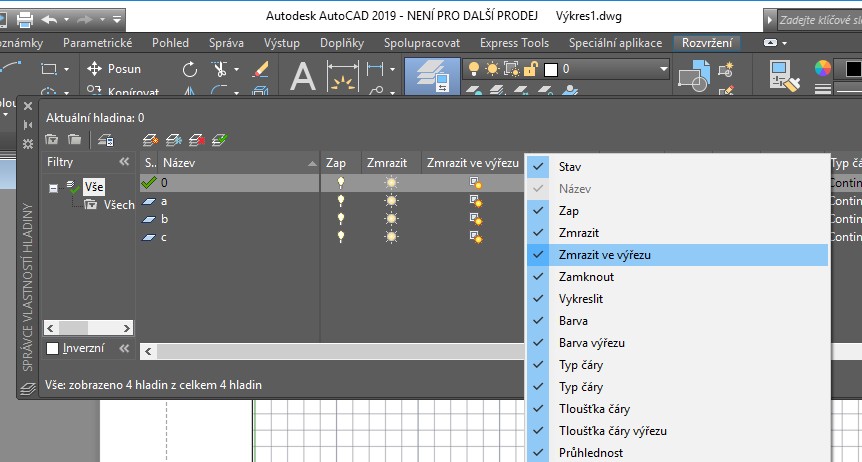Screen dimensions: 862x462
Task: Click the filter tree horizontal scrollbar right arrow
Action: 128,327
